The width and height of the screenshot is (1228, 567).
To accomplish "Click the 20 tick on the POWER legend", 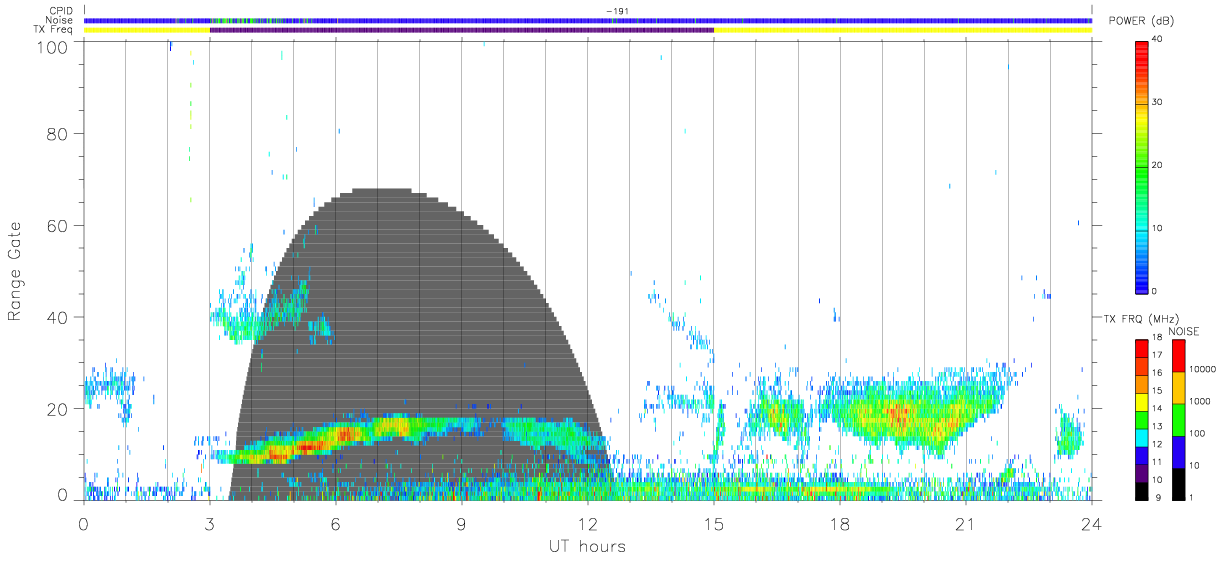I will 1158,166.
